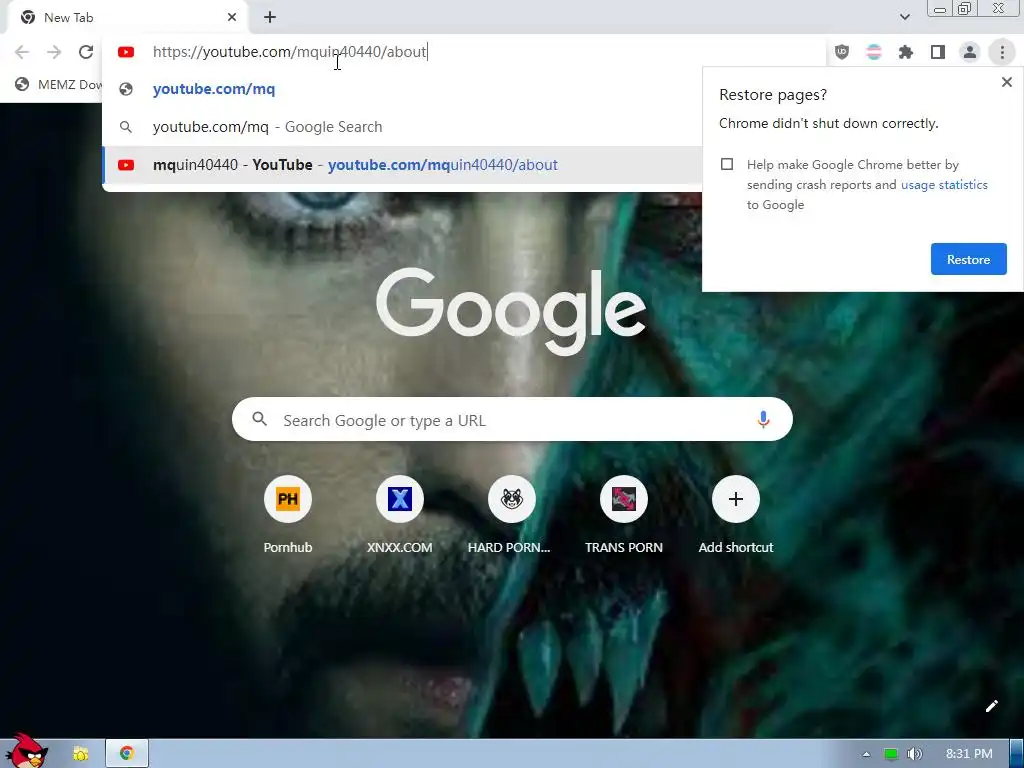
Task: Toggle the side panel icon
Action: pyautogui.click(x=938, y=52)
